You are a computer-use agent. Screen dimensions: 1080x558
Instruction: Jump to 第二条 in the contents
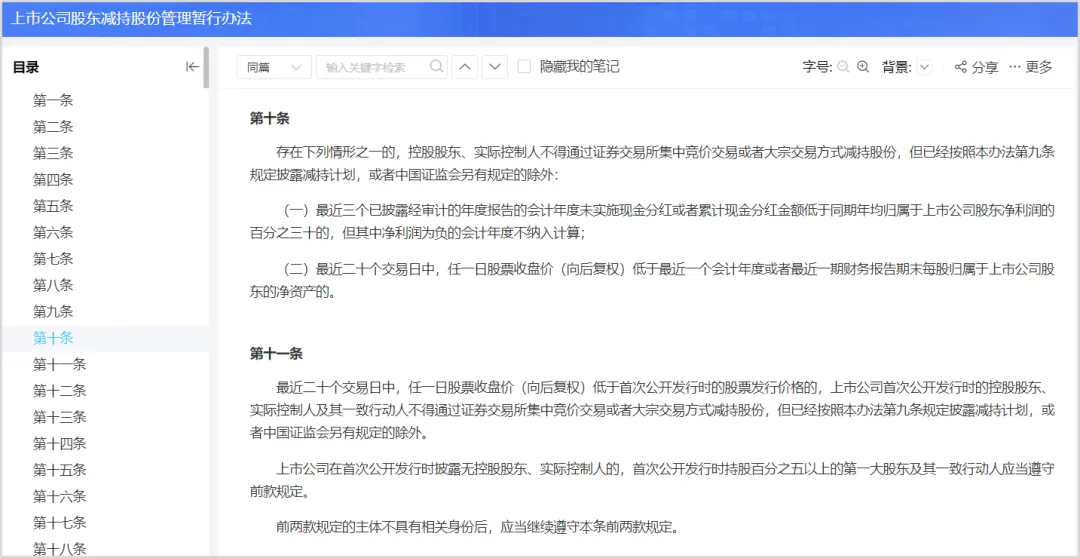tap(53, 127)
